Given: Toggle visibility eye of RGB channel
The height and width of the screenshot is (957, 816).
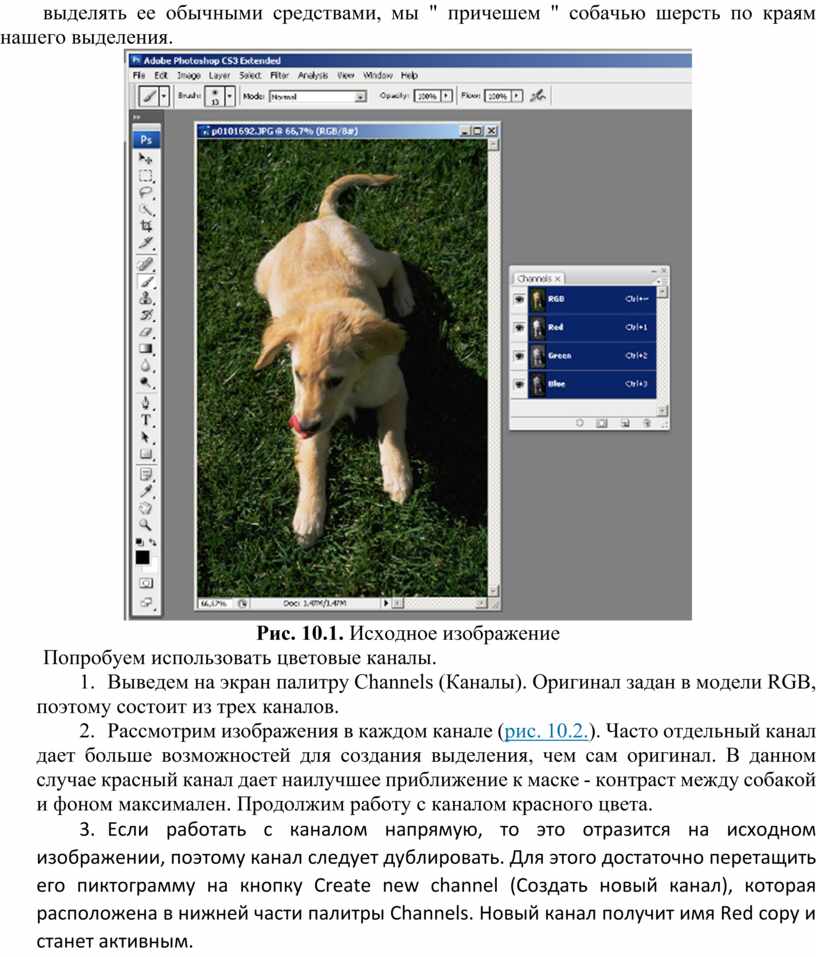Looking at the screenshot, I should pyautogui.click(x=519, y=299).
